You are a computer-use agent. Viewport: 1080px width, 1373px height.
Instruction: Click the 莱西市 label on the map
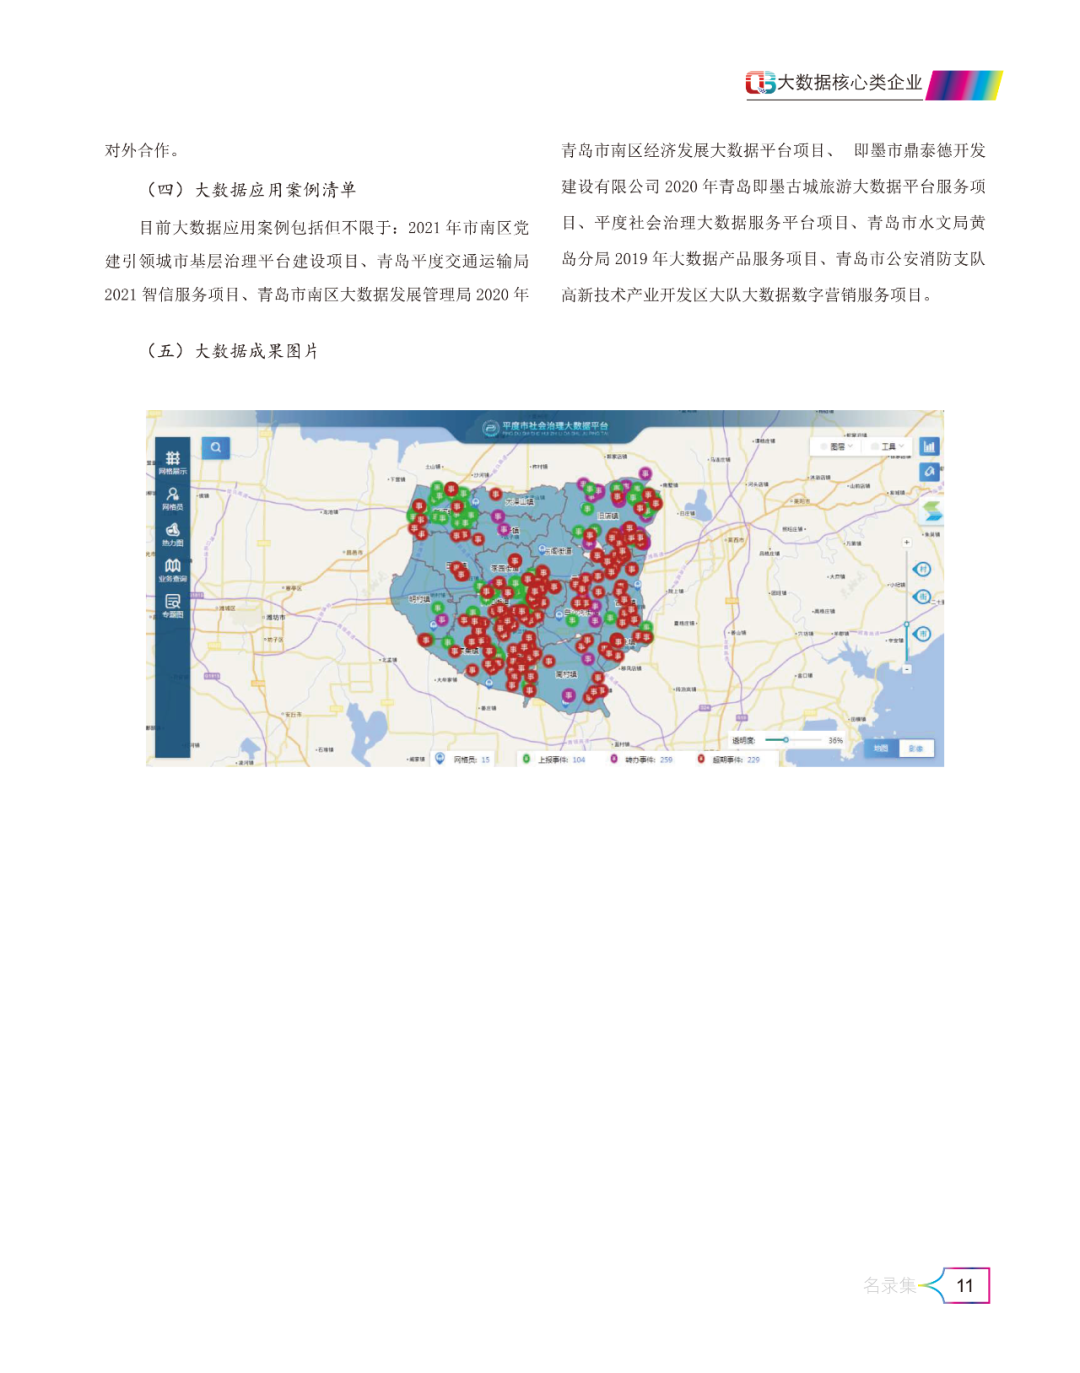click(x=735, y=539)
